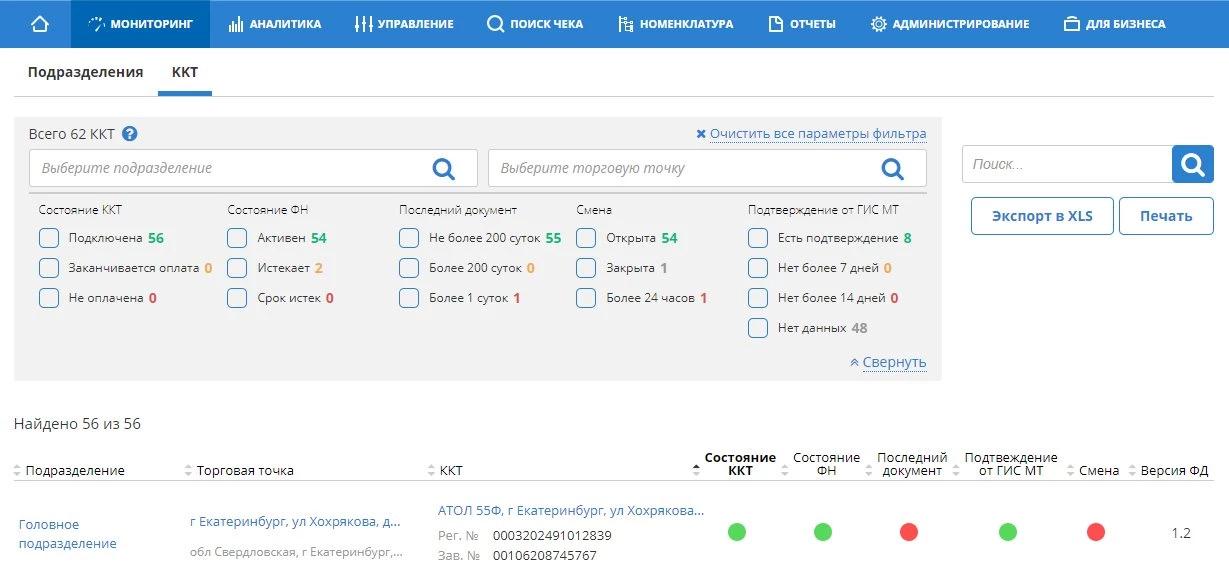The height and width of the screenshot is (574, 1229).
Task: Click the help question mark next to Всего 62 ККТ
Action: click(x=129, y=134)
